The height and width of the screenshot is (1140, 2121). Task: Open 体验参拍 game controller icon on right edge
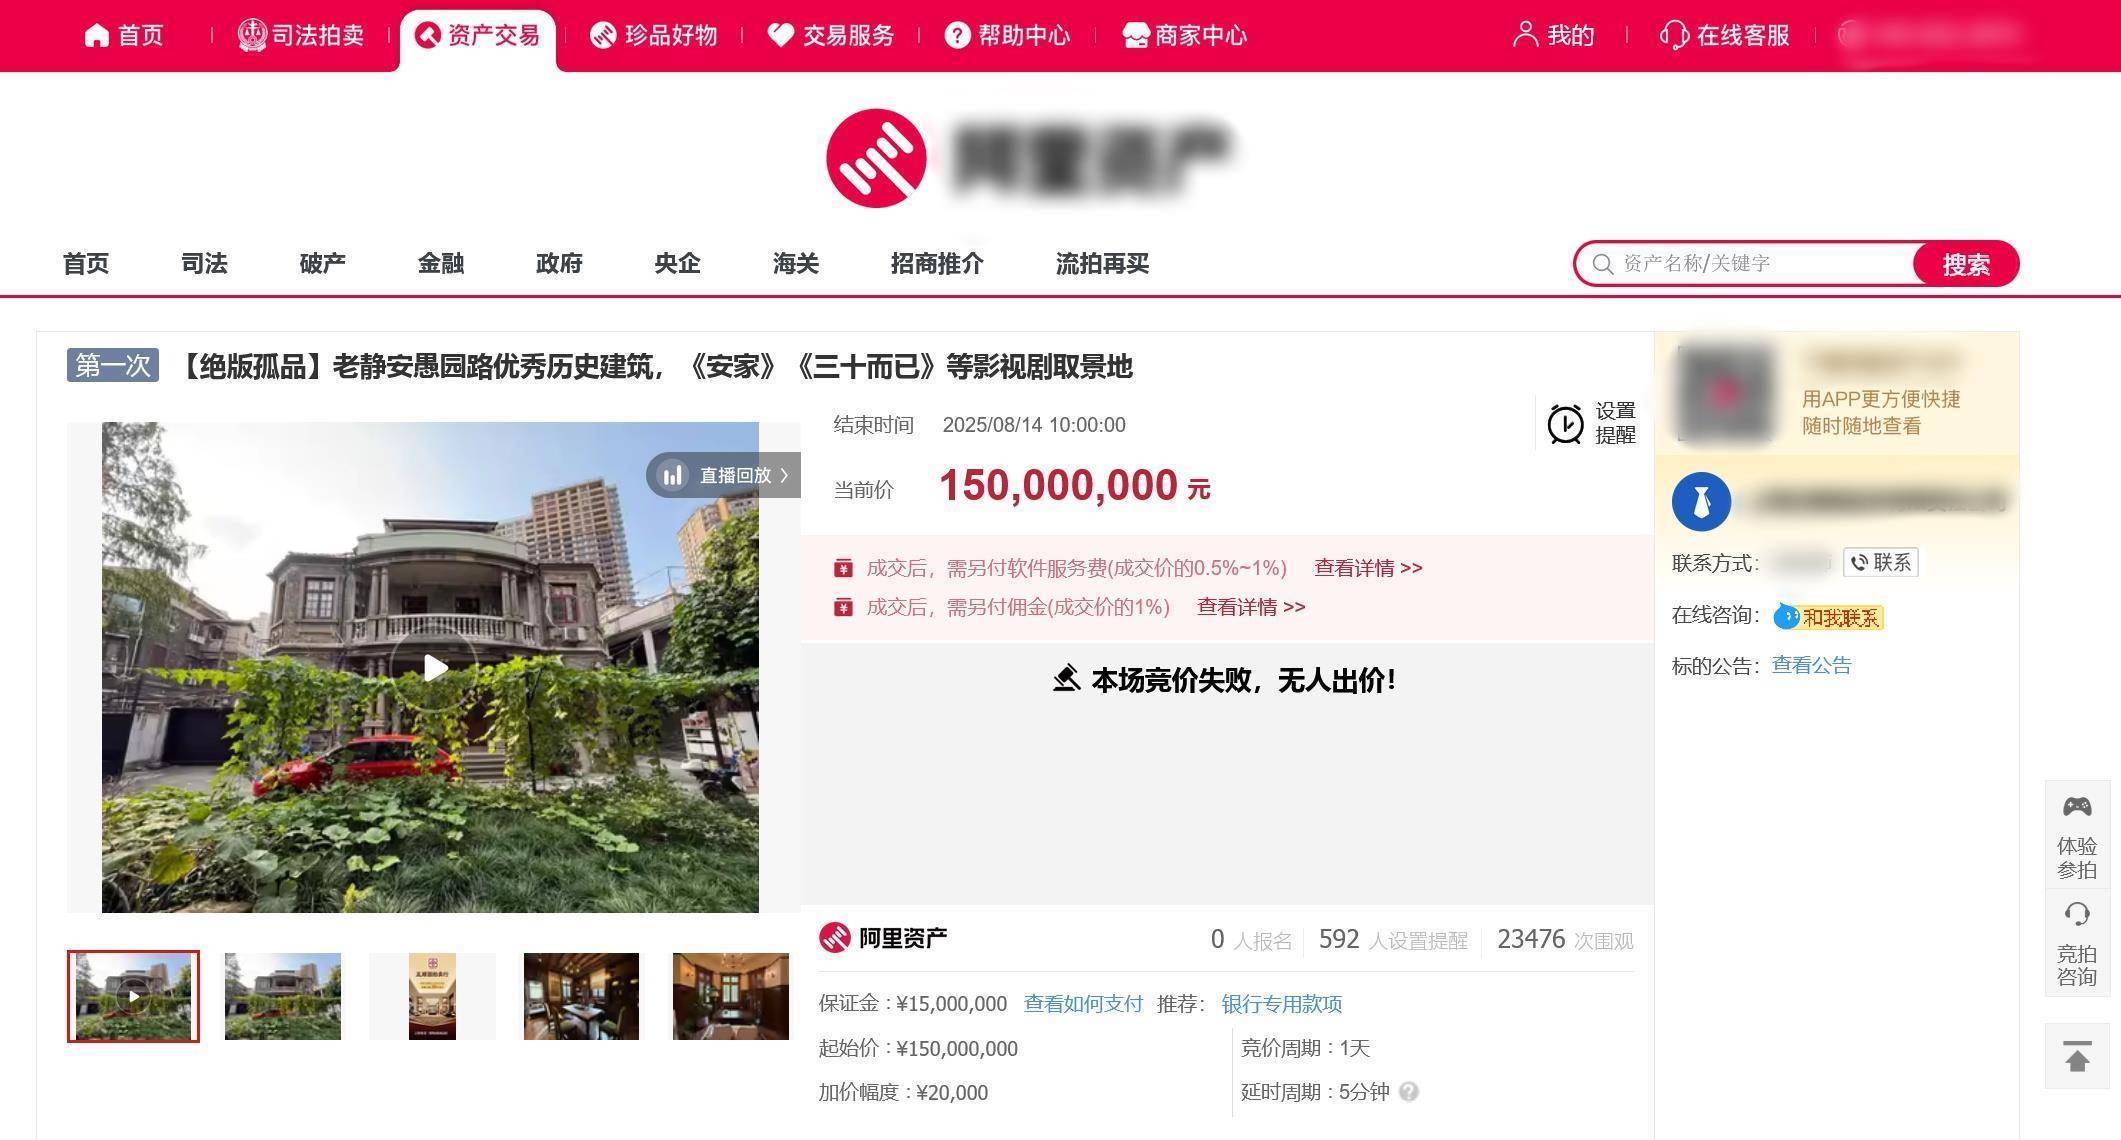(x=2077, y=806)
